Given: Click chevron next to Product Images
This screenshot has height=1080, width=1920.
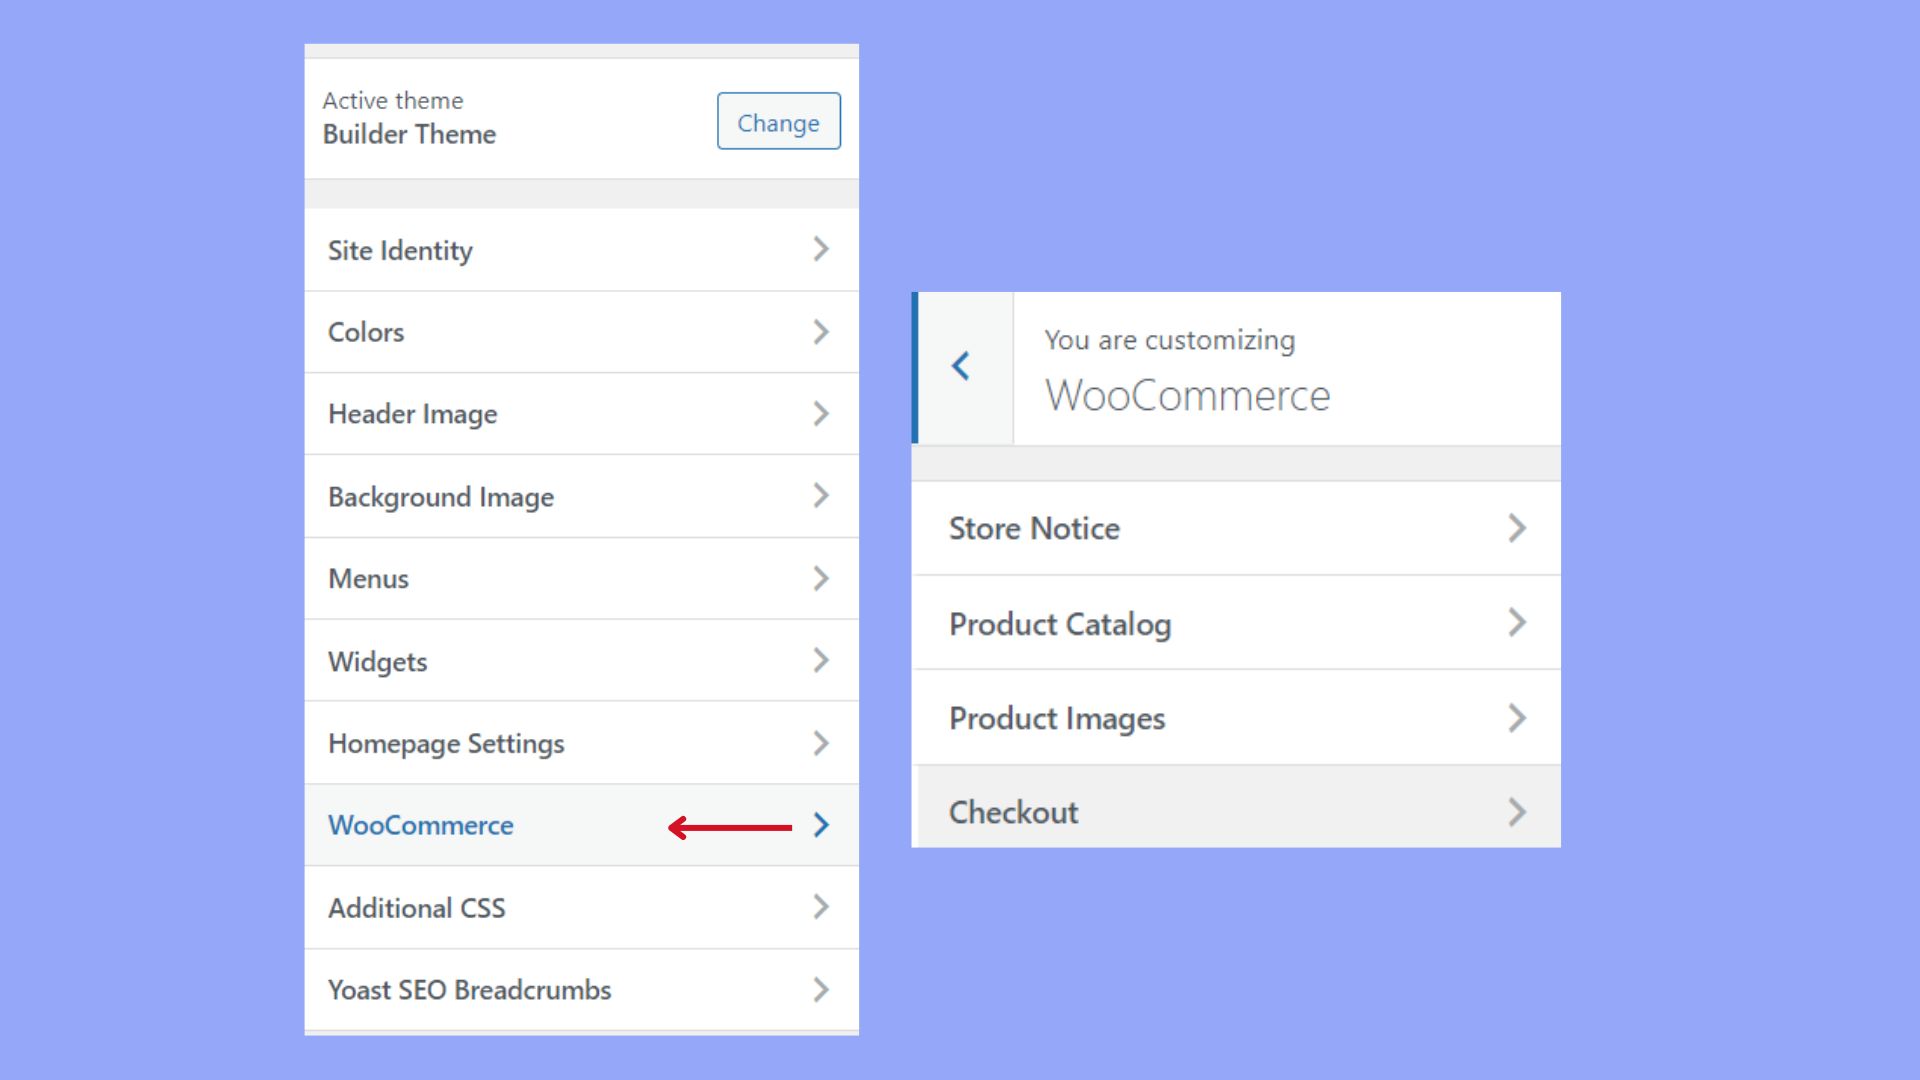Looking at the screenshot, I should click(1517, 718).
